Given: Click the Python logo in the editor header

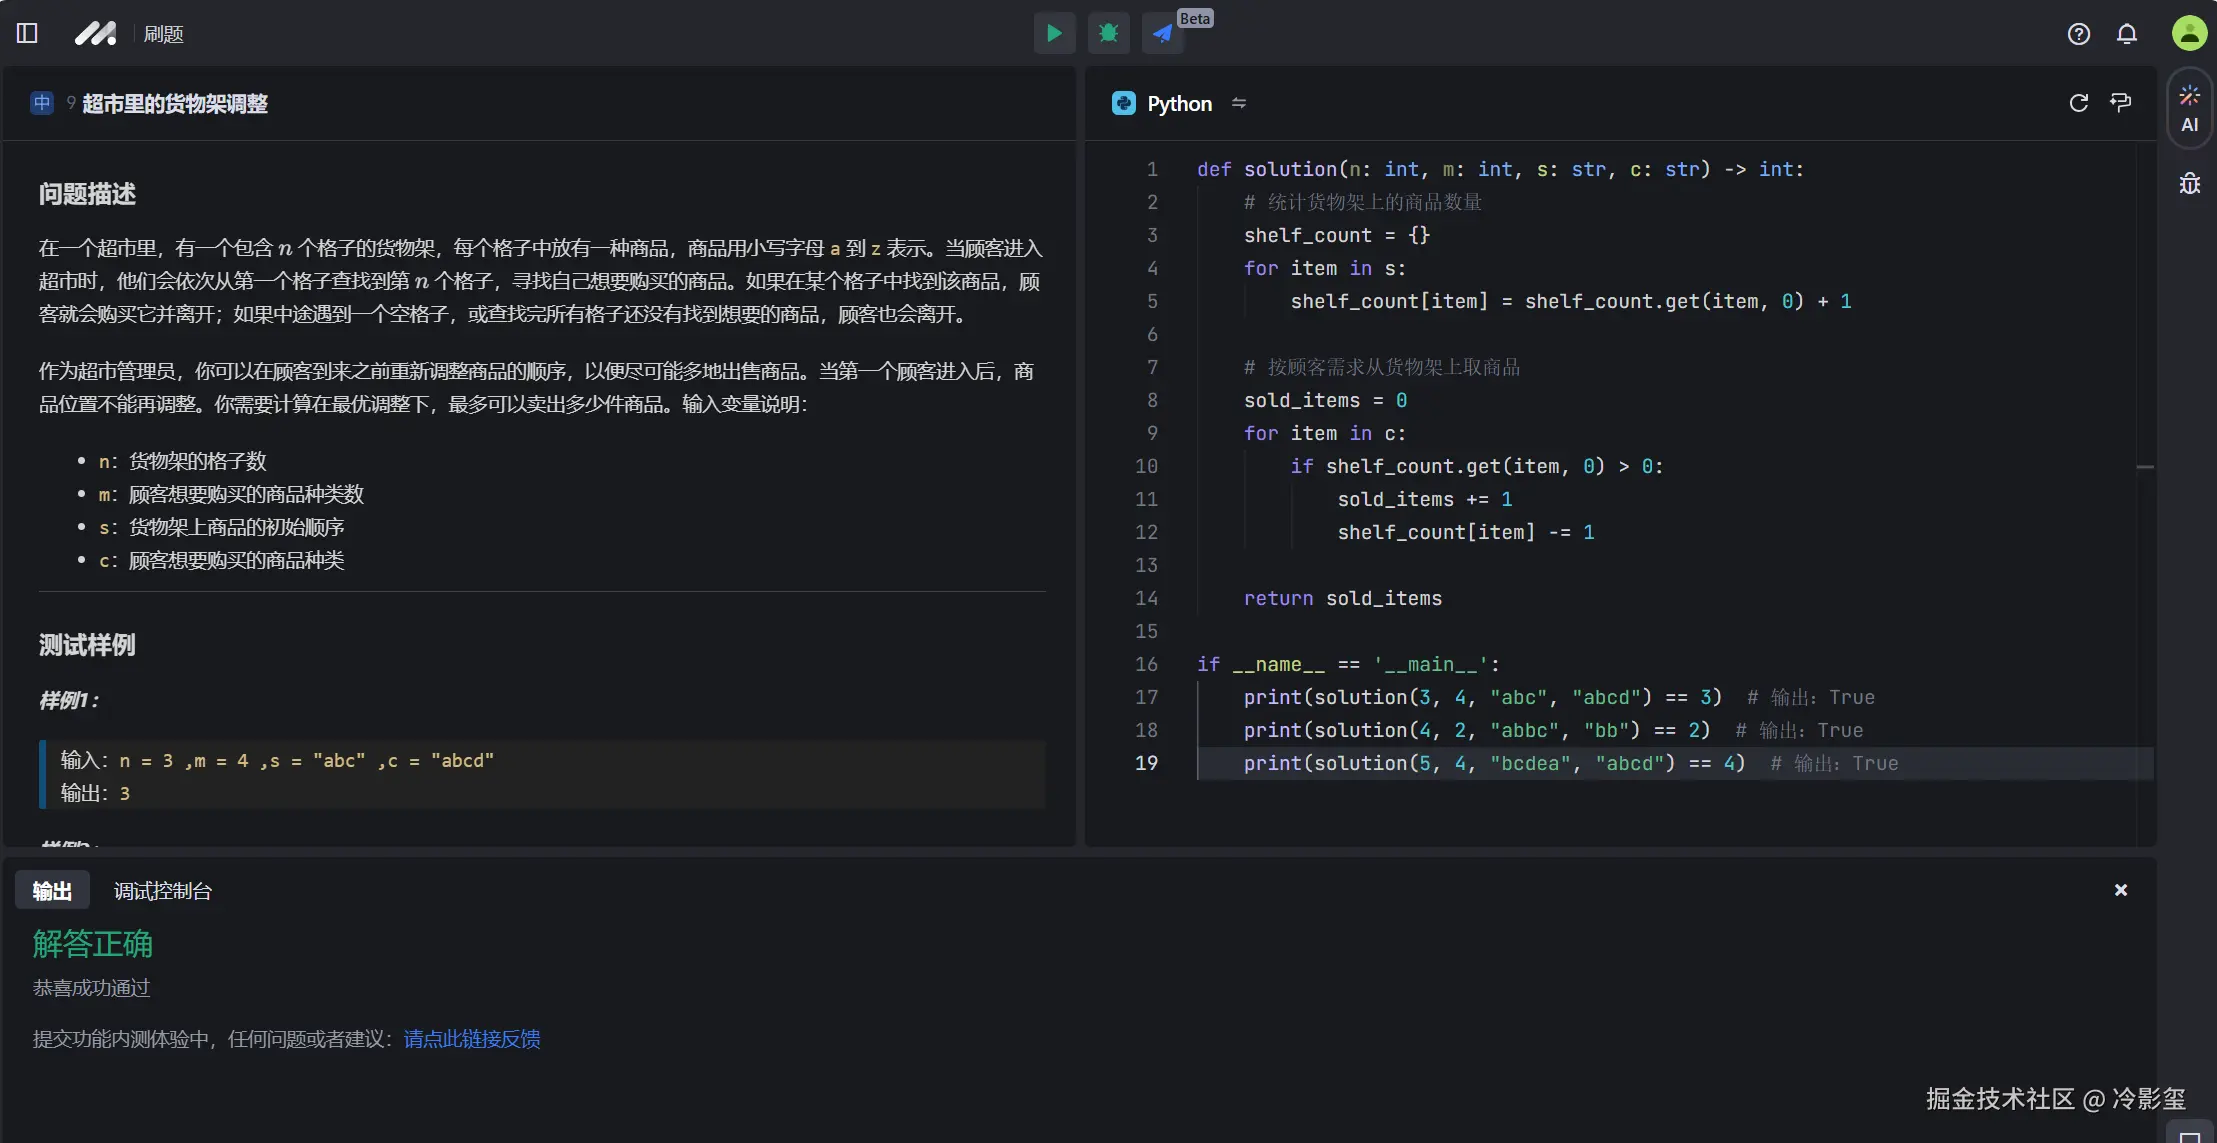Looking at the screenshot, I should pyautogui.click(x=1123, y=102).
